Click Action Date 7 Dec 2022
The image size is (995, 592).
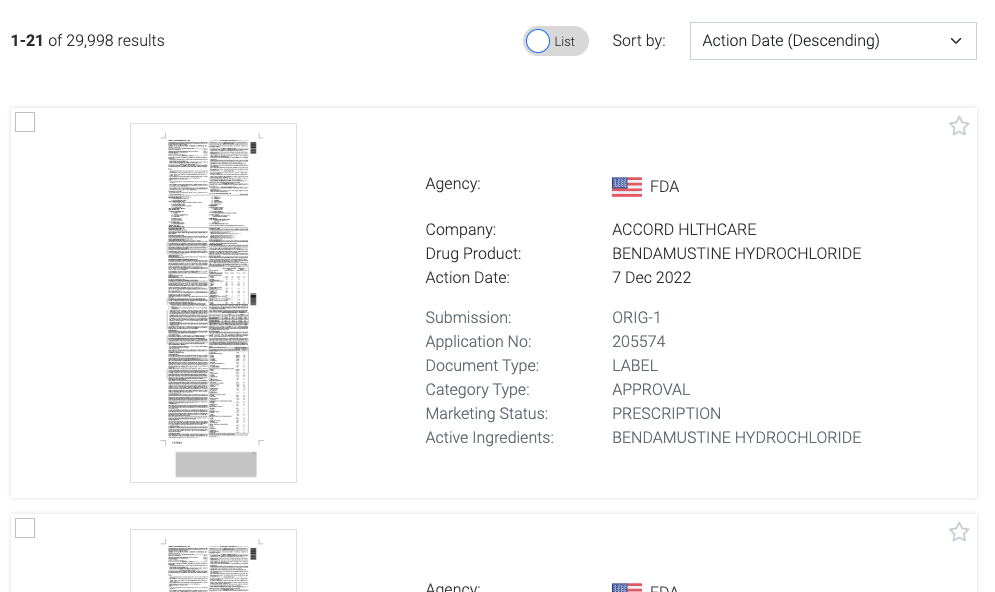[x=651, y=277]
